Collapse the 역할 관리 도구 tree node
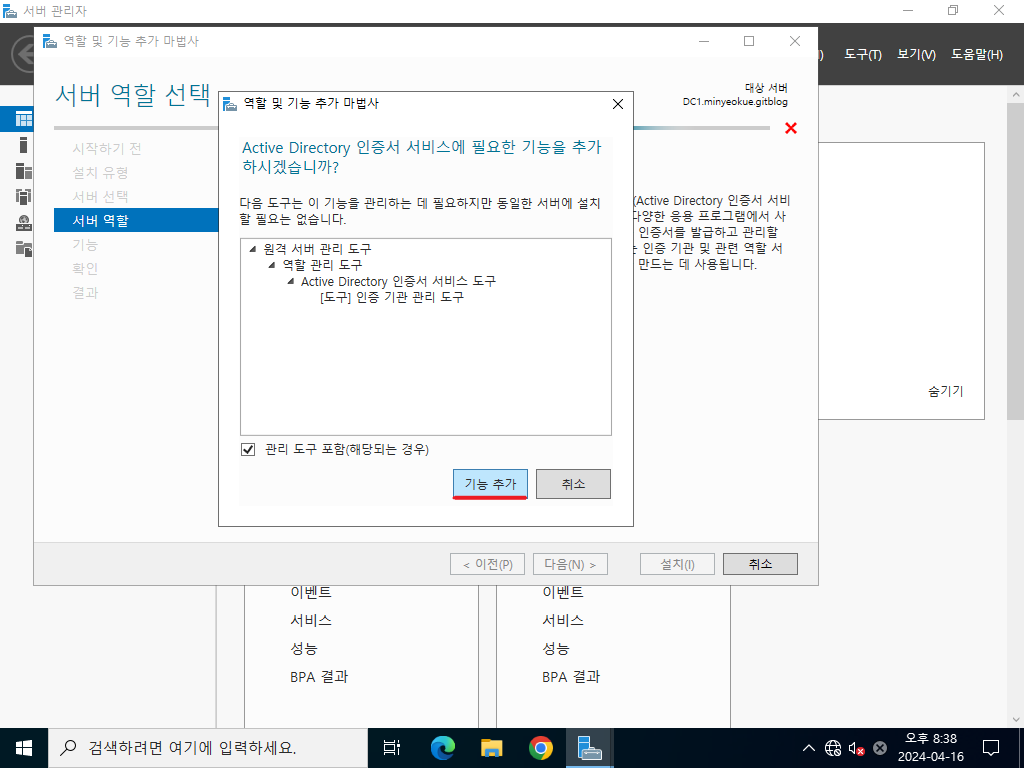Image resolution: width=1024 pixels, height=768 pixels. [x=272, y=265]
